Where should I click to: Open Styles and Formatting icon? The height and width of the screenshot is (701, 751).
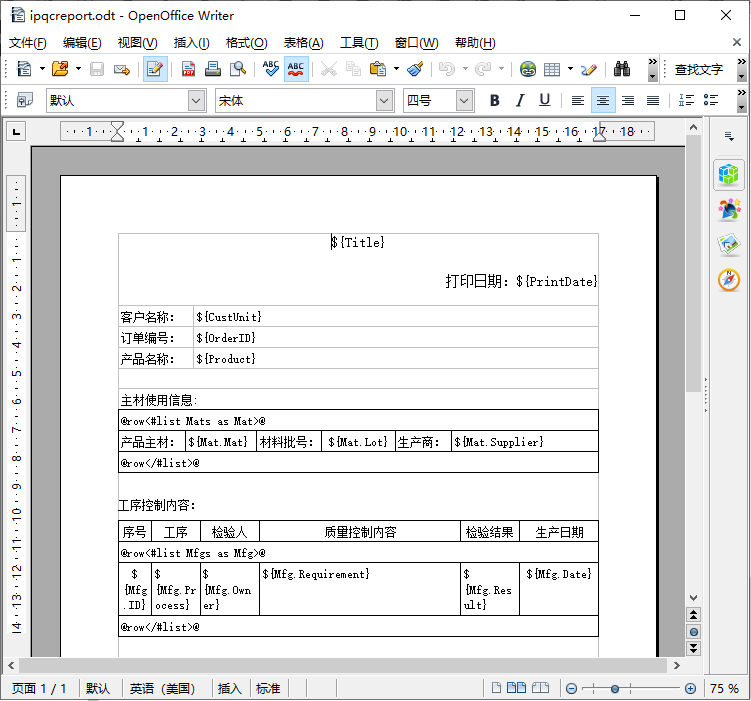coord(24,100)
